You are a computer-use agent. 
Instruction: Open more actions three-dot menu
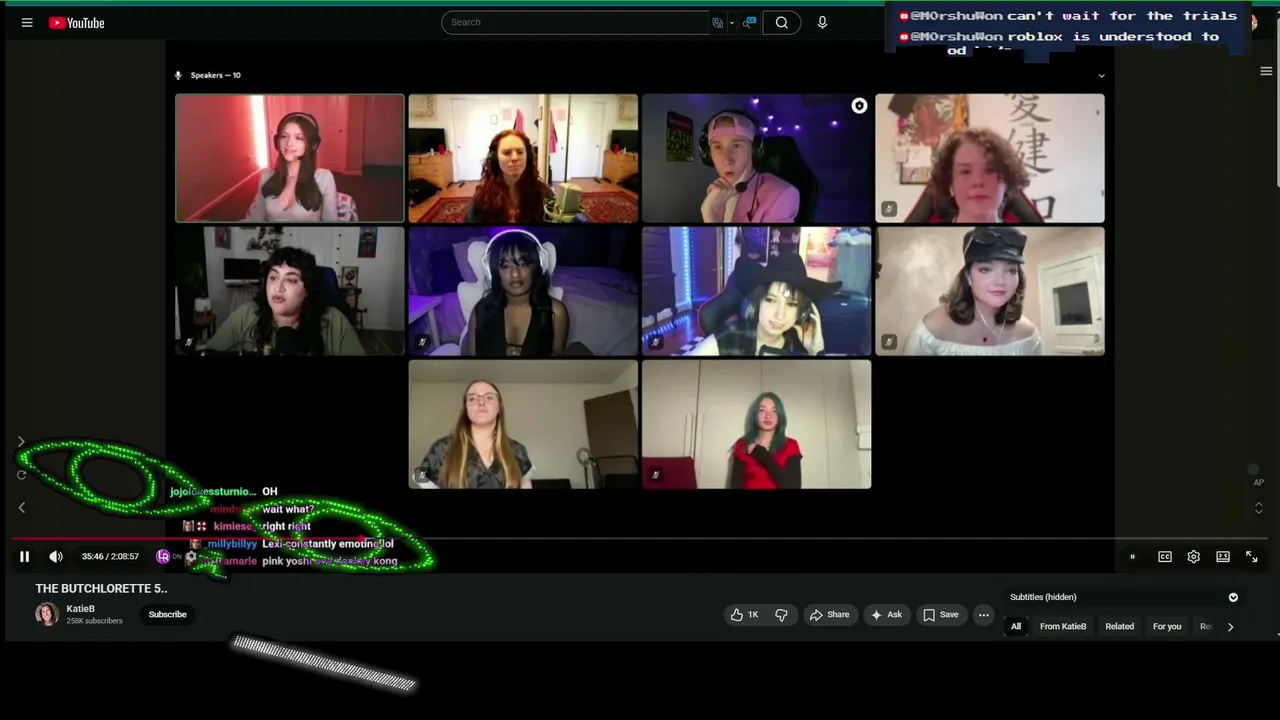click(984, 615)
